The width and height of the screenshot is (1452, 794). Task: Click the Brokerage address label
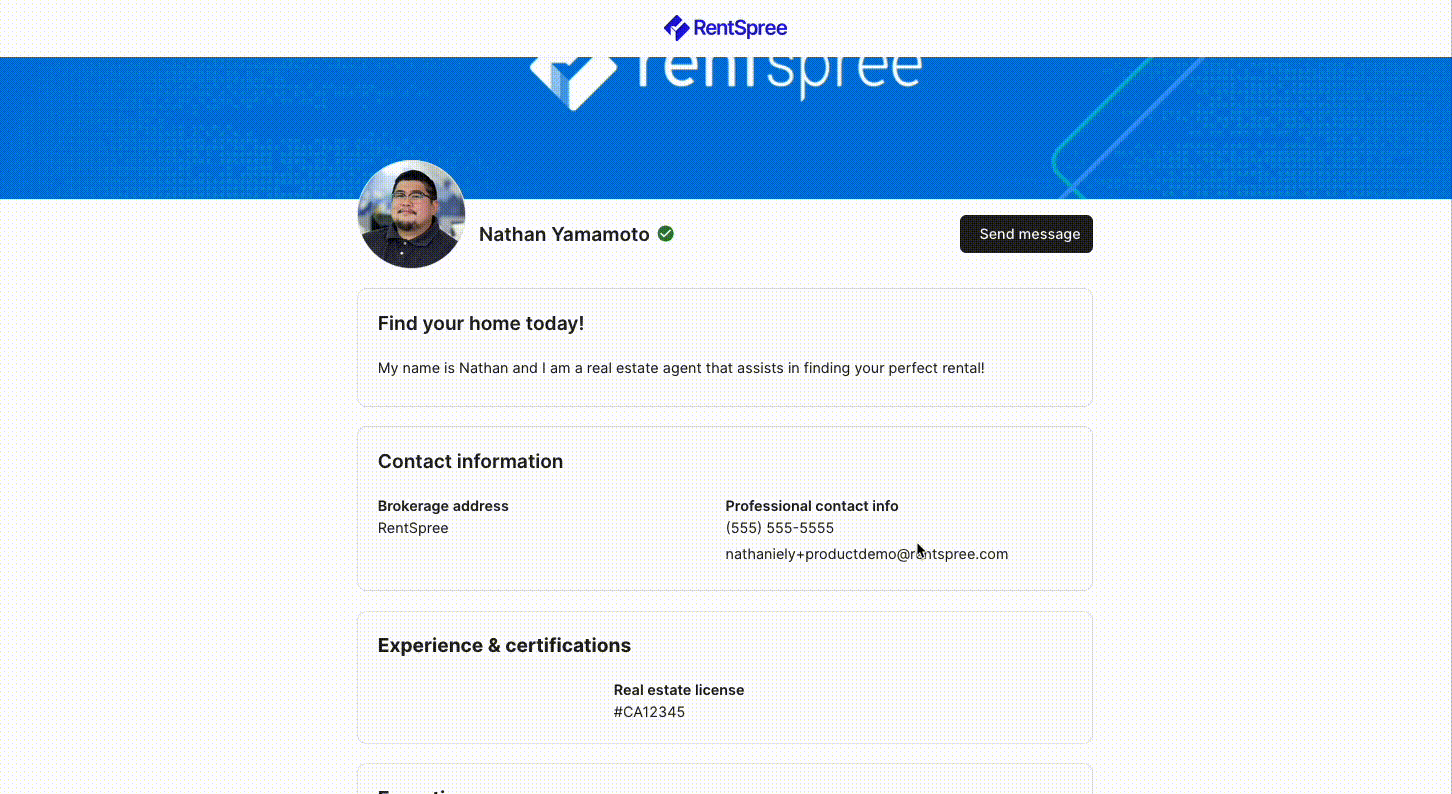pyautogui.click(x=443, y=506)
